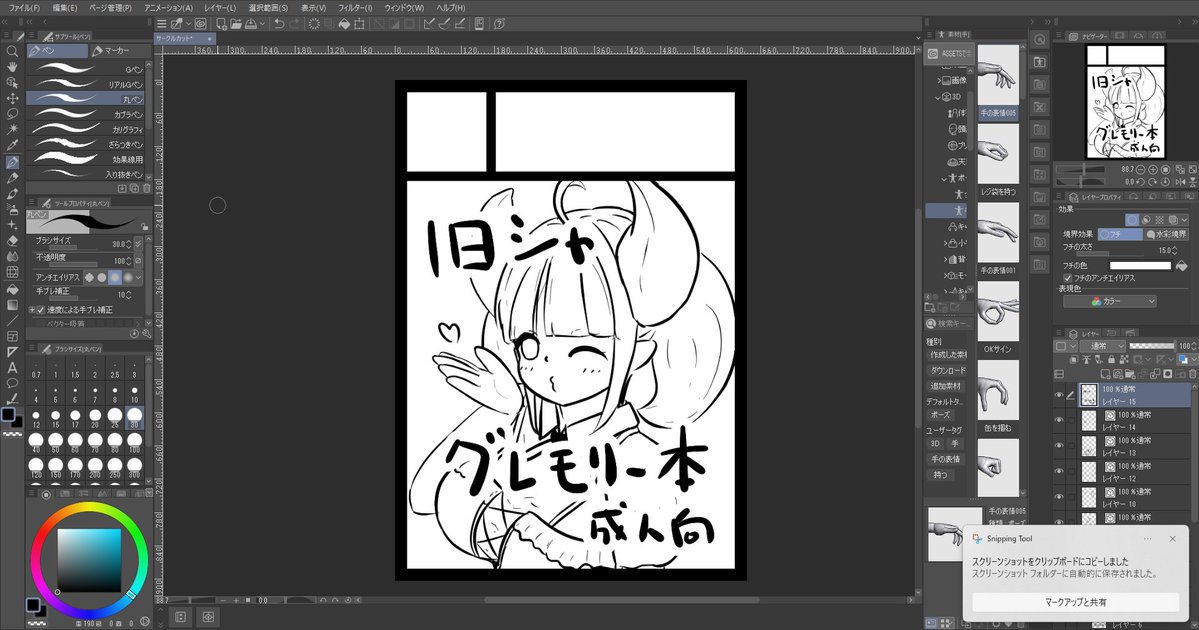This screenshot has width=1199, height=630.
Task: Open the 編集(E) menu
Action: click(x=65, y=8)
